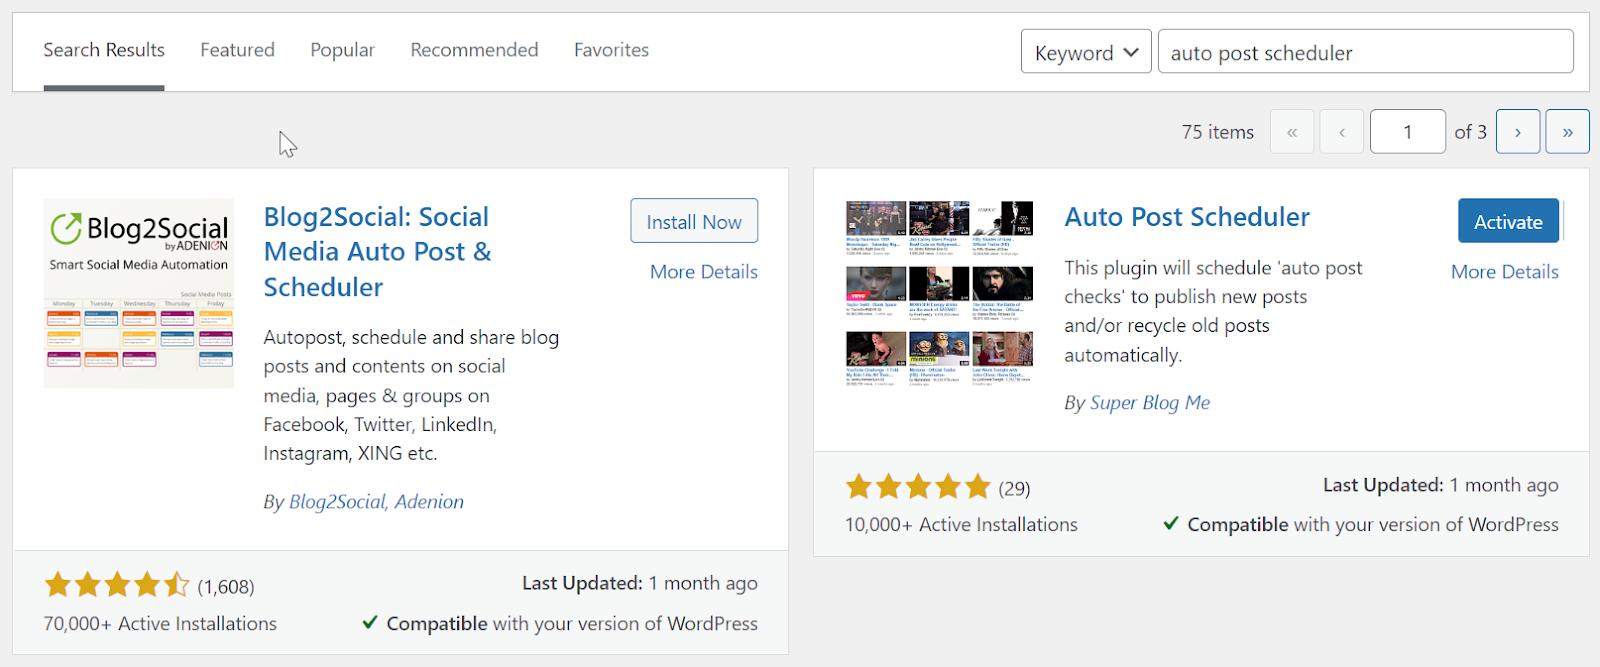The height and width of the screenshot is (667, 1600).
Task: Go to first page of results
Action: pos(1292,132)
